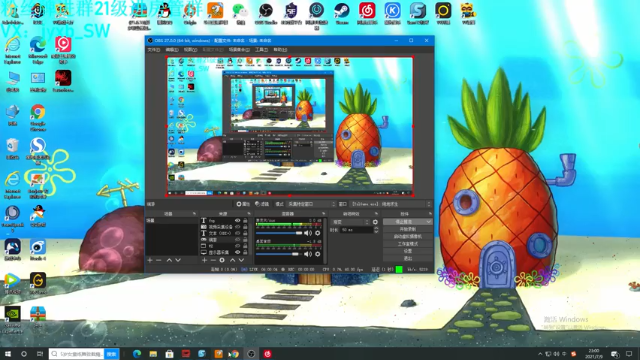This screenshot has width=640, height=360.
Task: Open Windows Start menu
Action: tap(7, 354)
